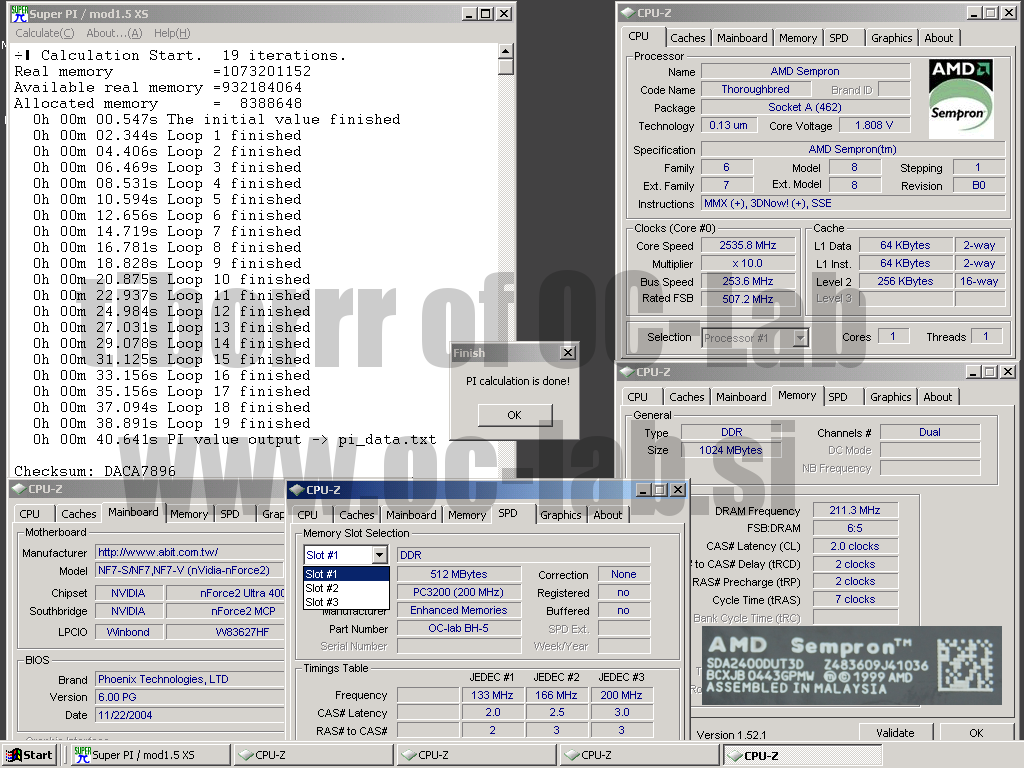Viewport: 1024px width, 768px height.
Task: Click Super PI scrollbar up arrow
Action: pyautogui.click(x=505, y=51)
